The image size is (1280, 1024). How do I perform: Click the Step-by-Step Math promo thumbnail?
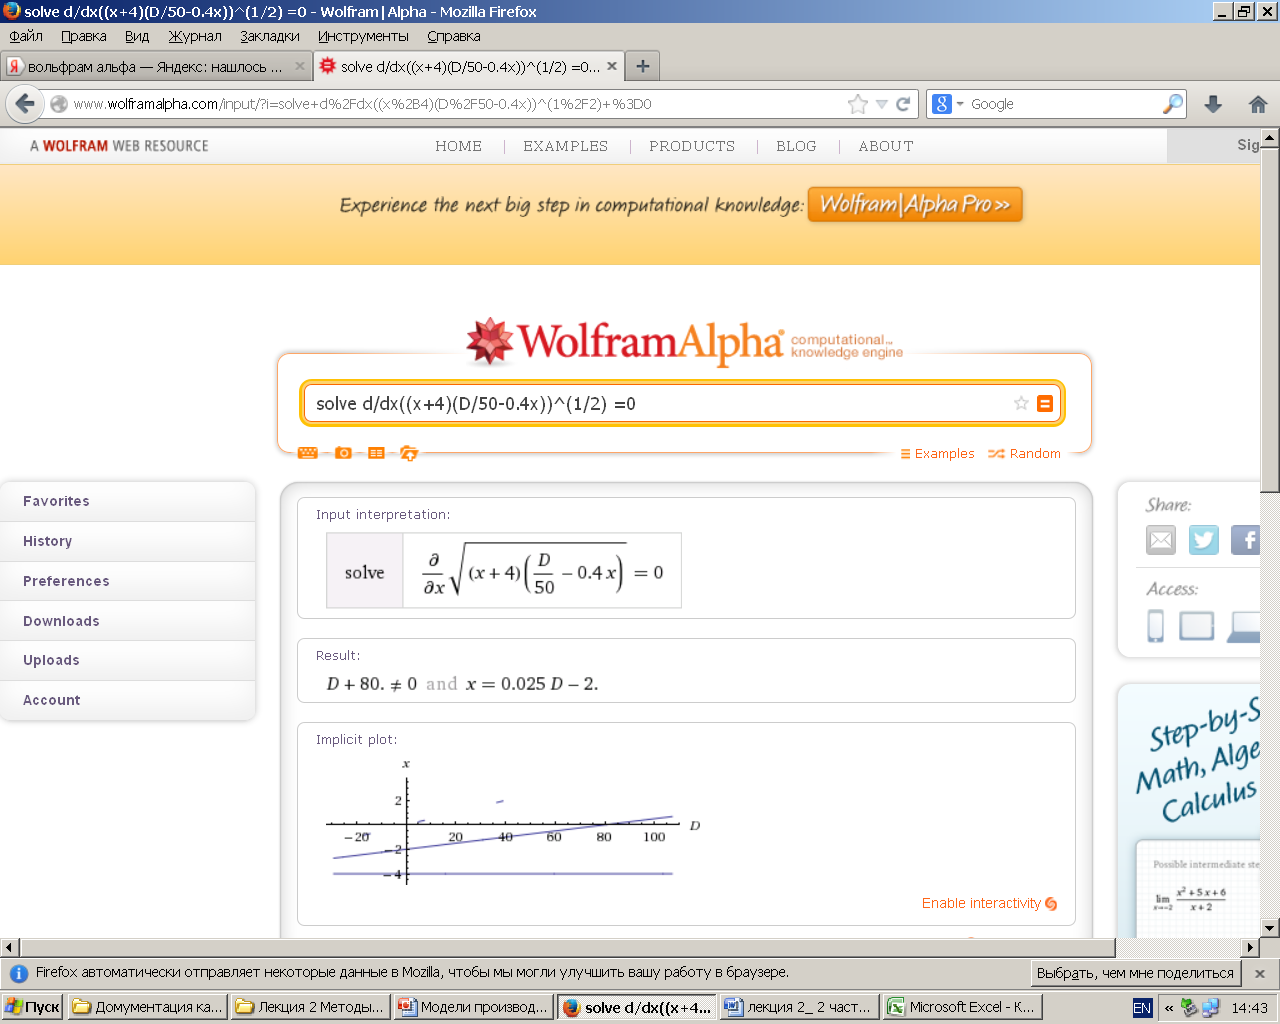tap(1198, 889)
